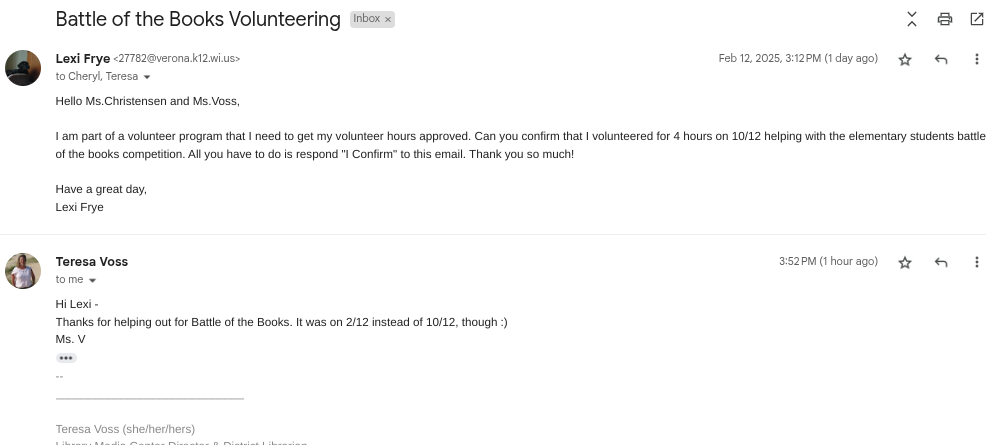Image resolution: width=1002 pixels, height=445 pixels.
Task: Click the sender name Teresa Voss
Action: (92, 261)
